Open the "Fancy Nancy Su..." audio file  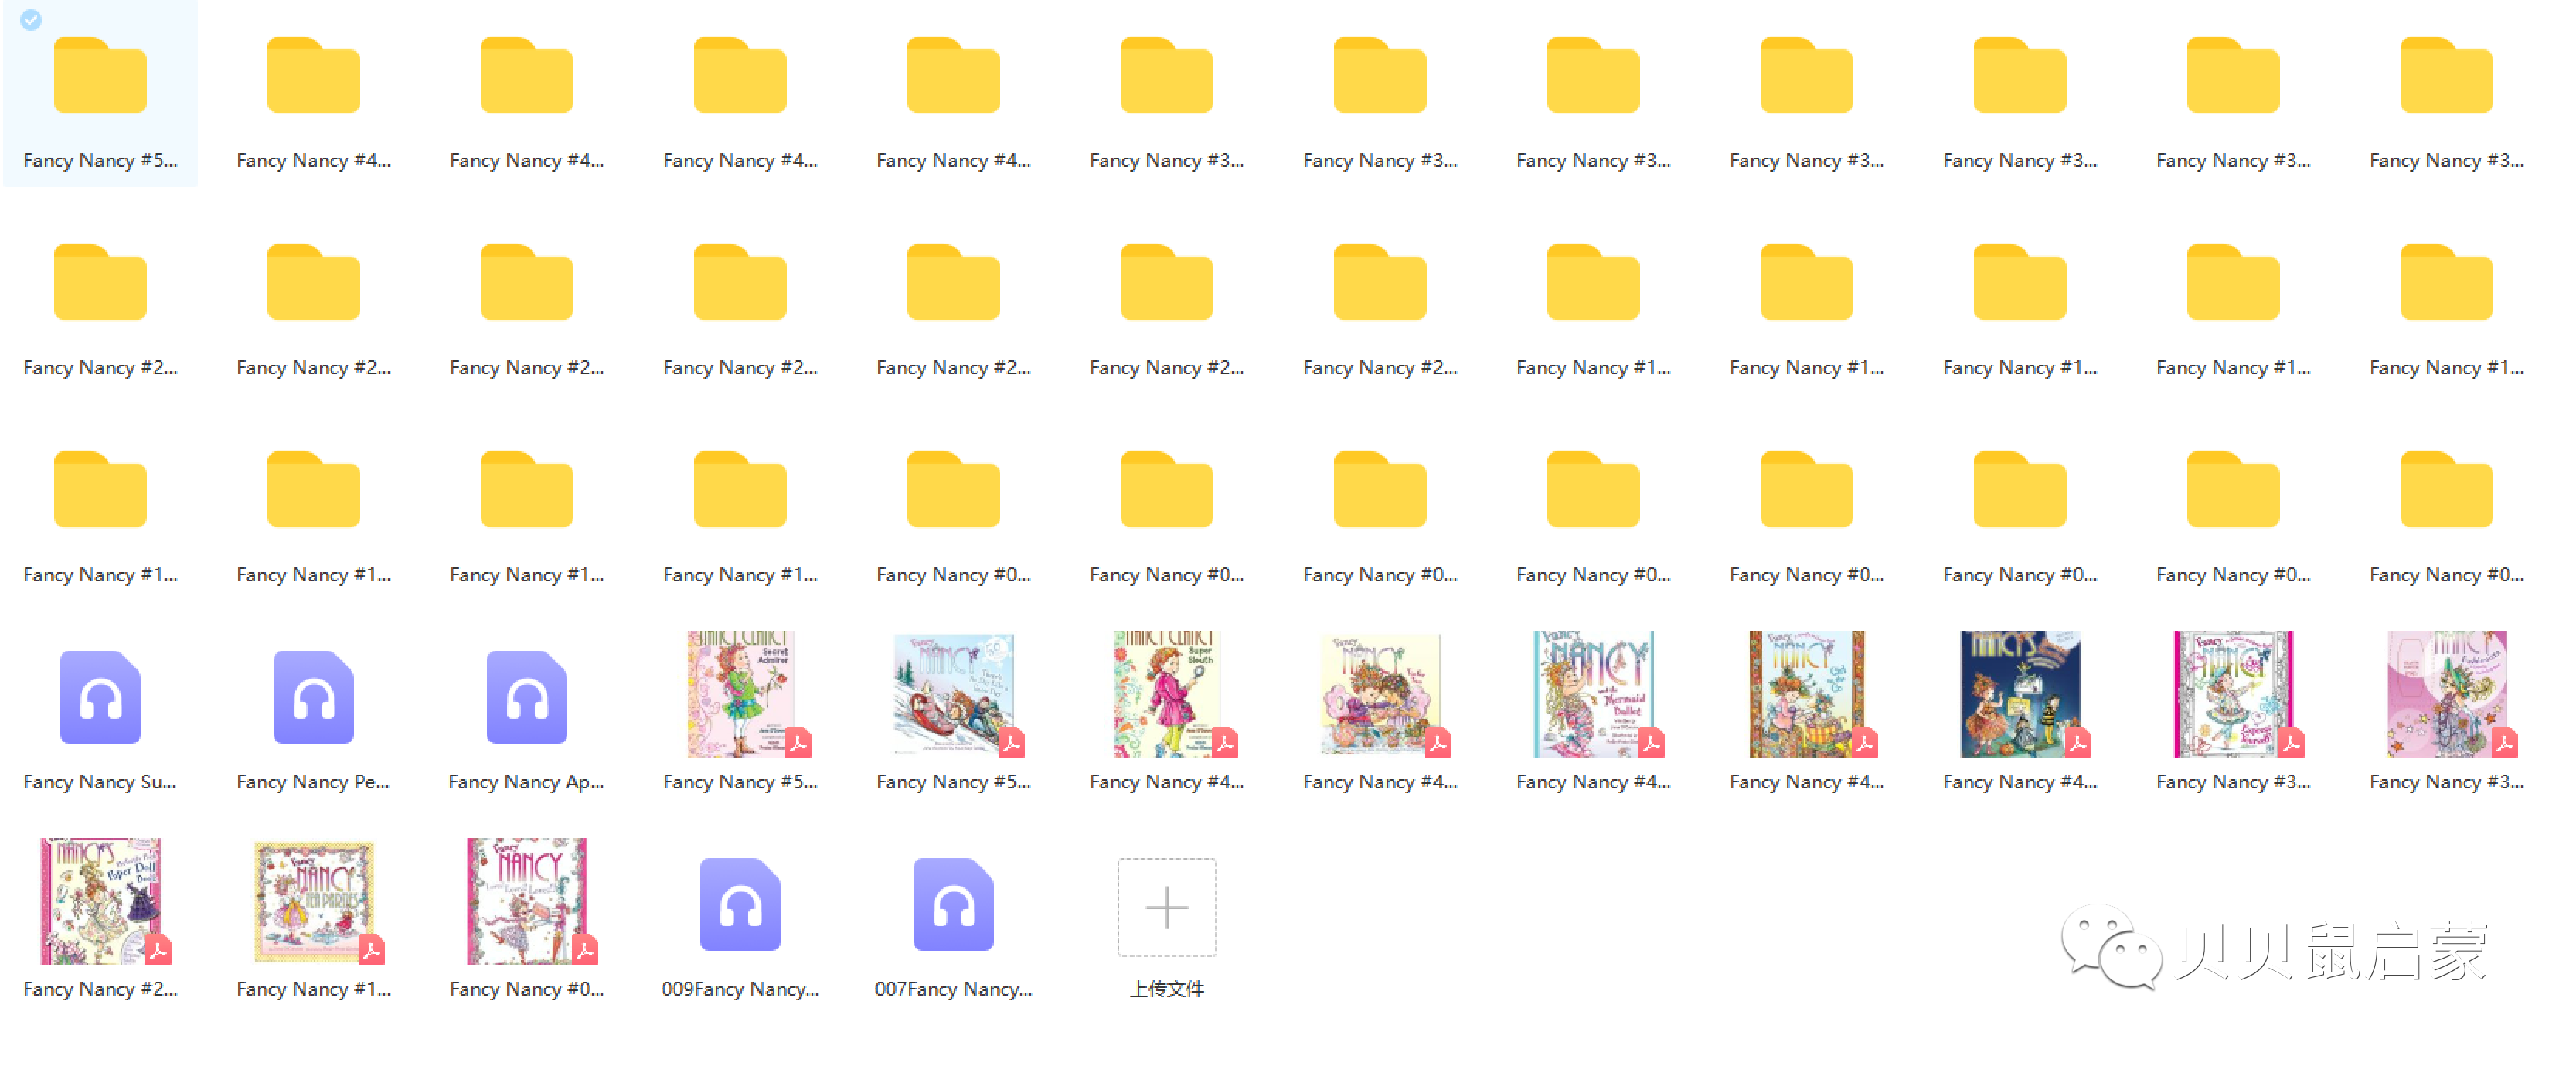click(100, 697)
